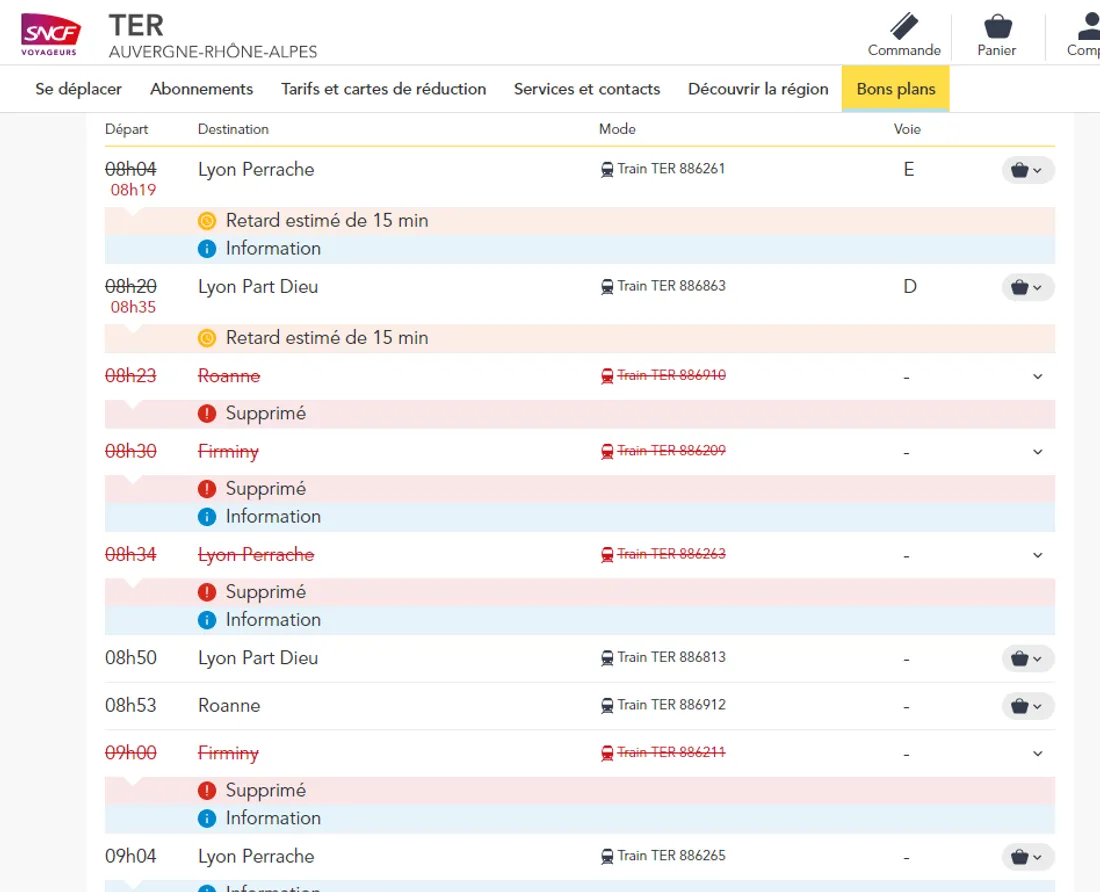The width and height of the screenshot is (1100, 892).
Task: Expand details of cancelled 08h34 Lyon Perrache train
Action: point(1037,555)
